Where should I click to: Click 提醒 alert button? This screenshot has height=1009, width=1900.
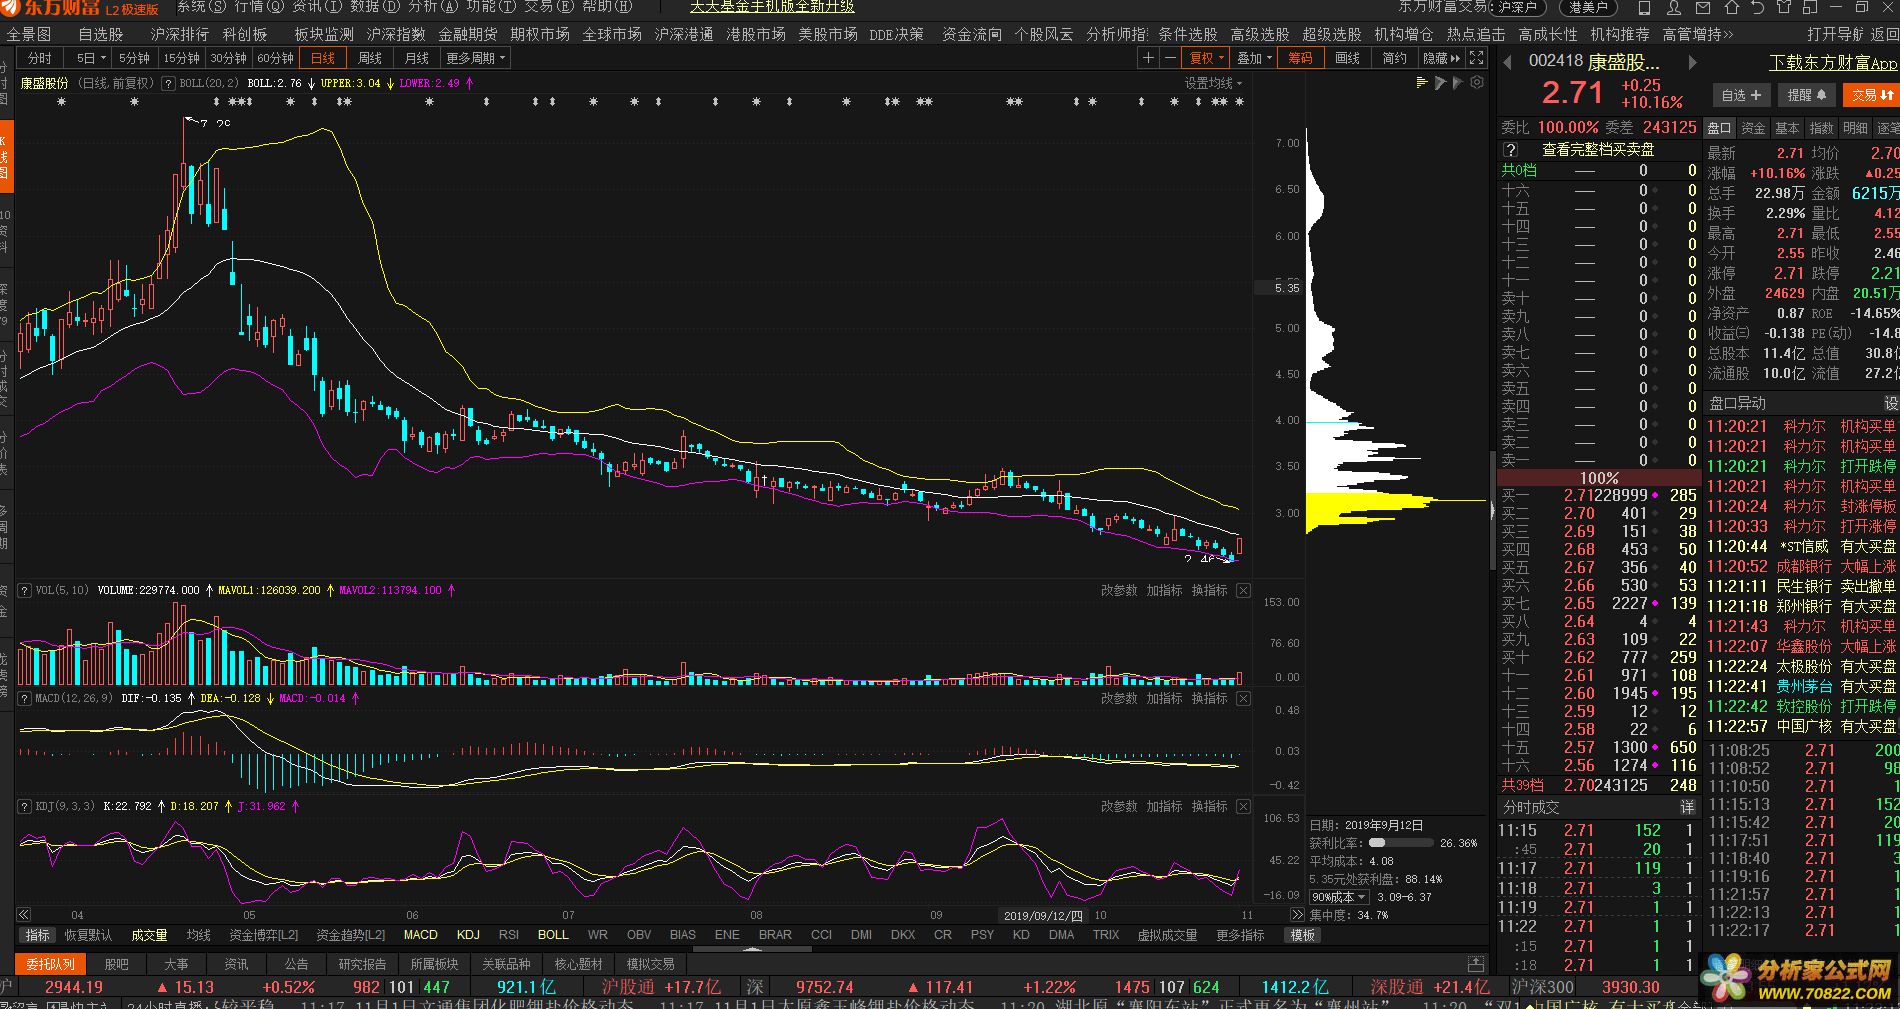pos(1807,95)
